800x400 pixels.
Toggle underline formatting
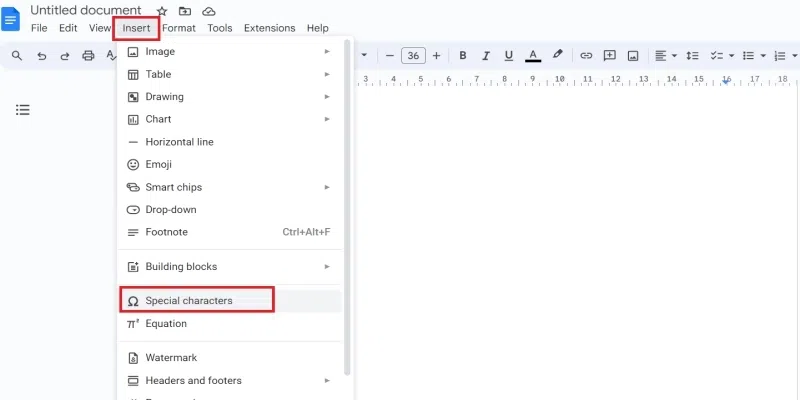[509, 56]
